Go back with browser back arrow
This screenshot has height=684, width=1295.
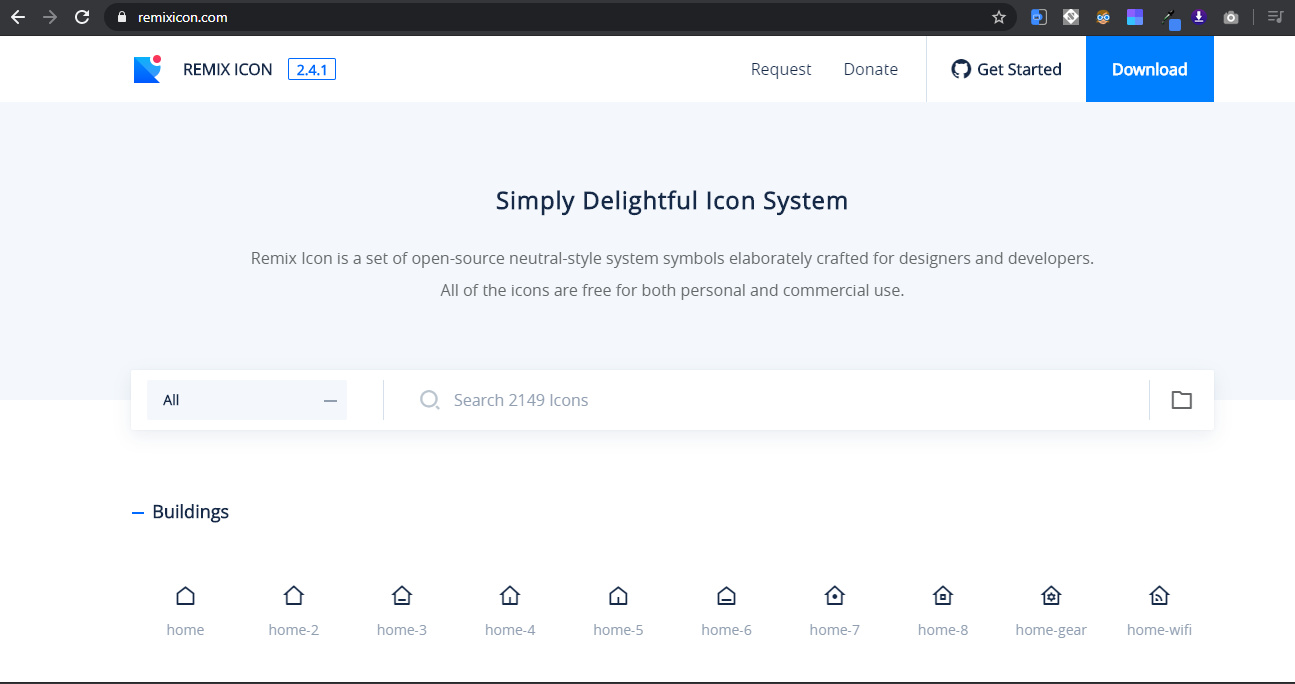coord(18,17)
